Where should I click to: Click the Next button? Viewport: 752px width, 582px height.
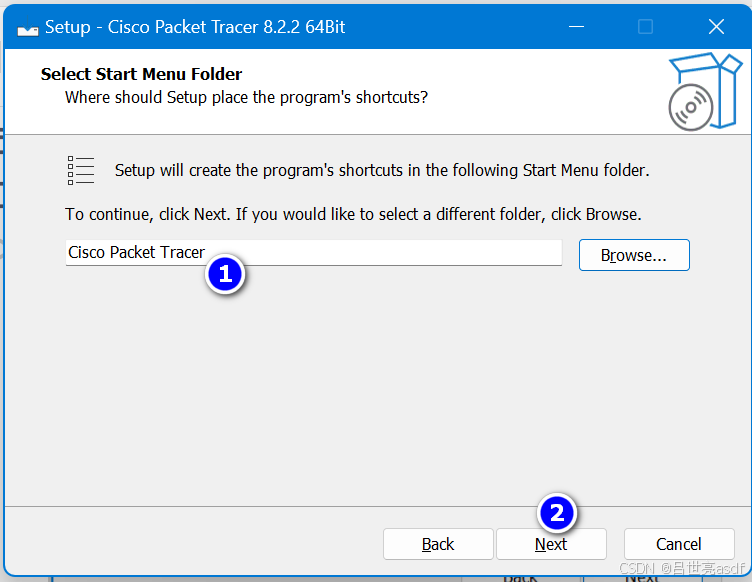coord(551,544)
